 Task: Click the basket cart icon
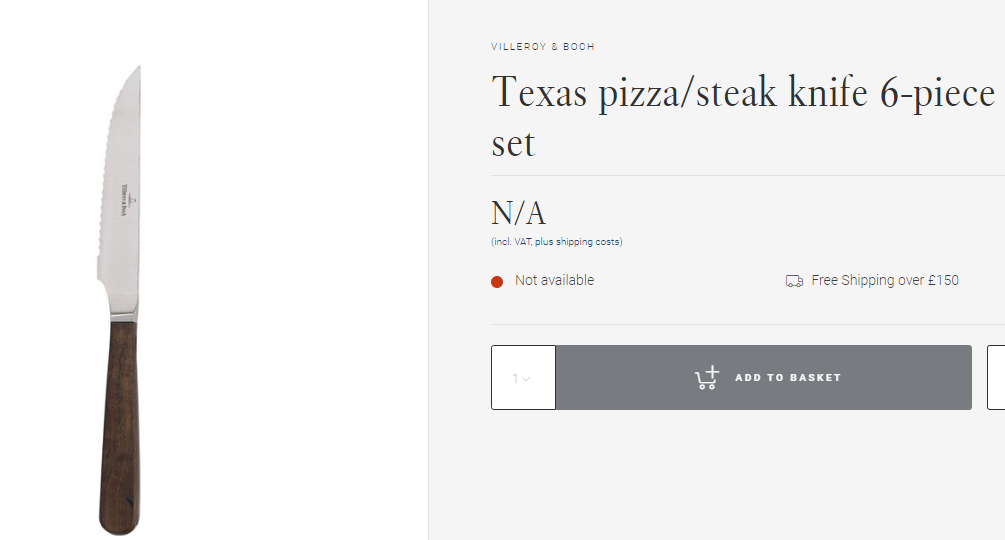click(x=707, y=378)
